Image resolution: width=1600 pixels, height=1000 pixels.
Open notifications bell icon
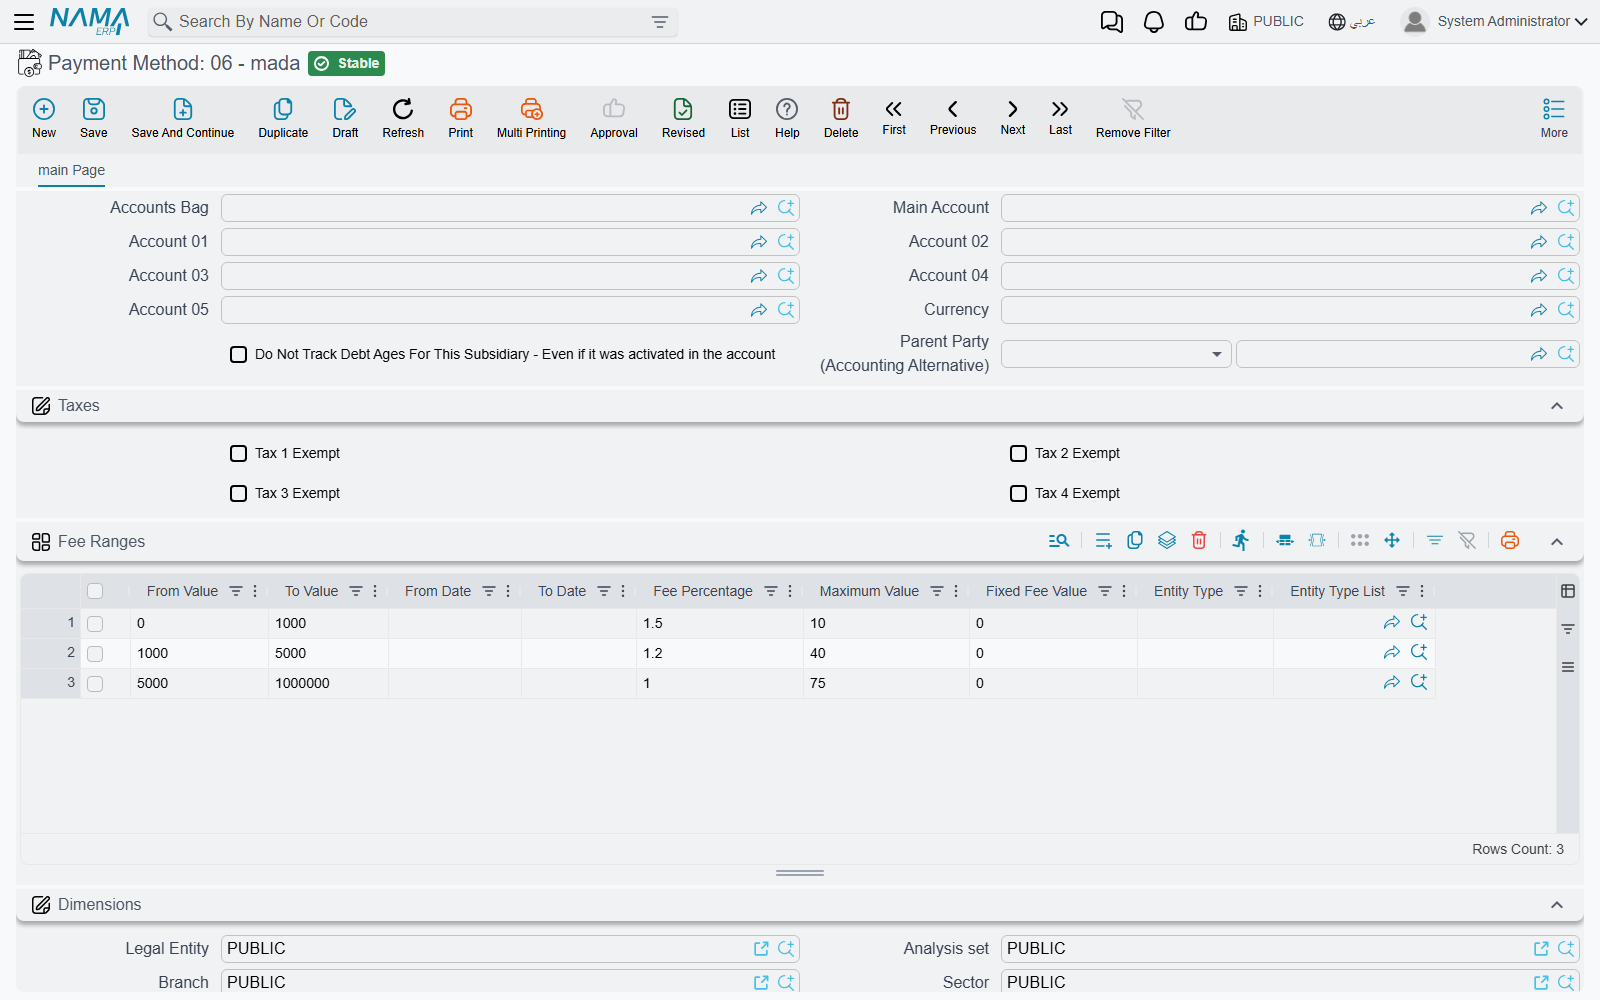1154,22
